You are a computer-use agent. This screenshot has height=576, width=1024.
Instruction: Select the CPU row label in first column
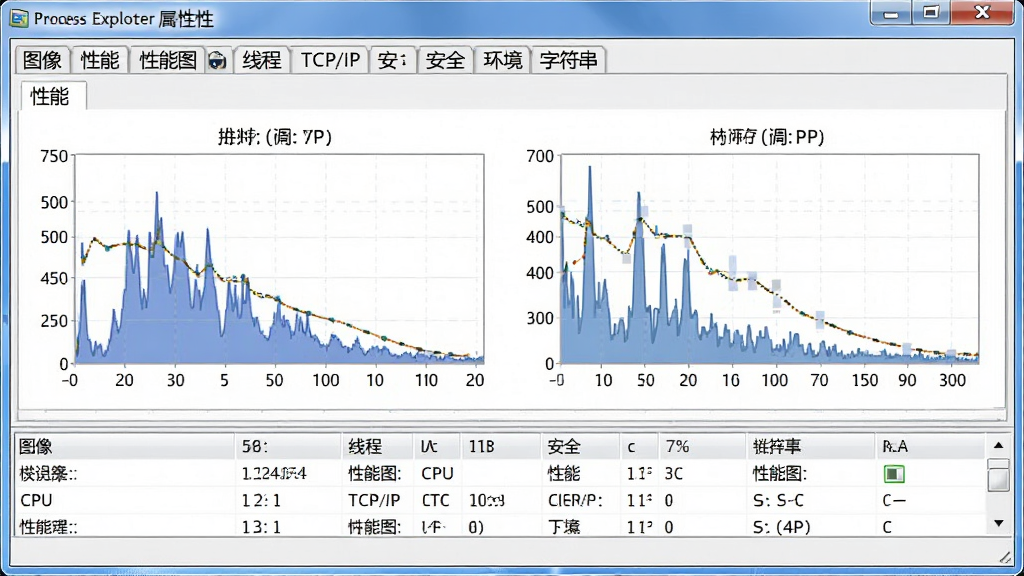(37, 500)
